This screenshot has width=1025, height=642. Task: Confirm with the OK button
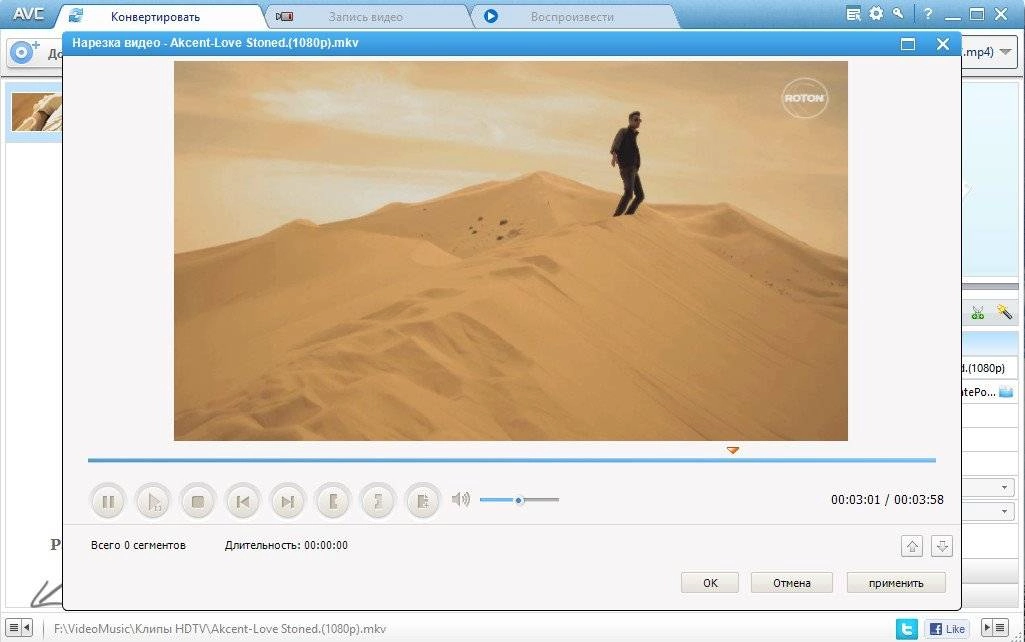(710, 583)
